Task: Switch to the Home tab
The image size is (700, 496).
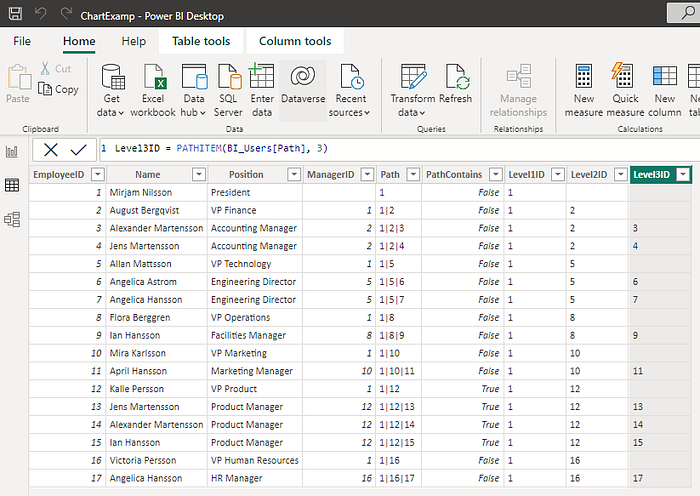Action: [79, 41]
